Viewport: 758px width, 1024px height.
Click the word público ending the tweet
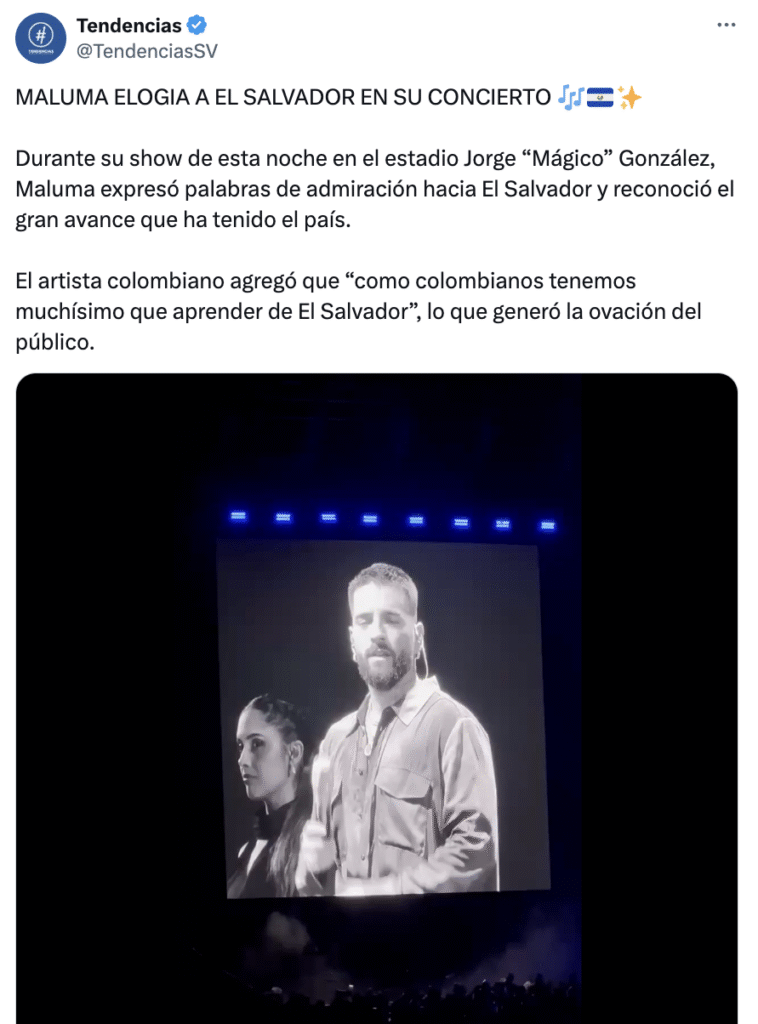click(55, 342)
